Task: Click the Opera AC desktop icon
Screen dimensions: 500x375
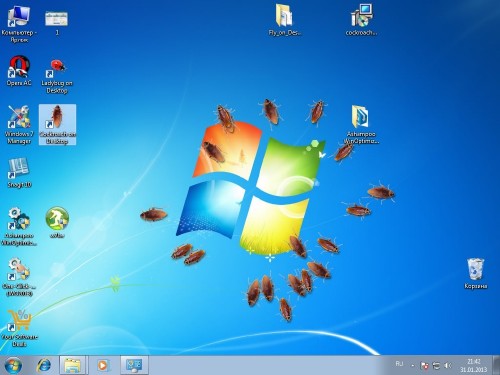Action: [19, 71]
